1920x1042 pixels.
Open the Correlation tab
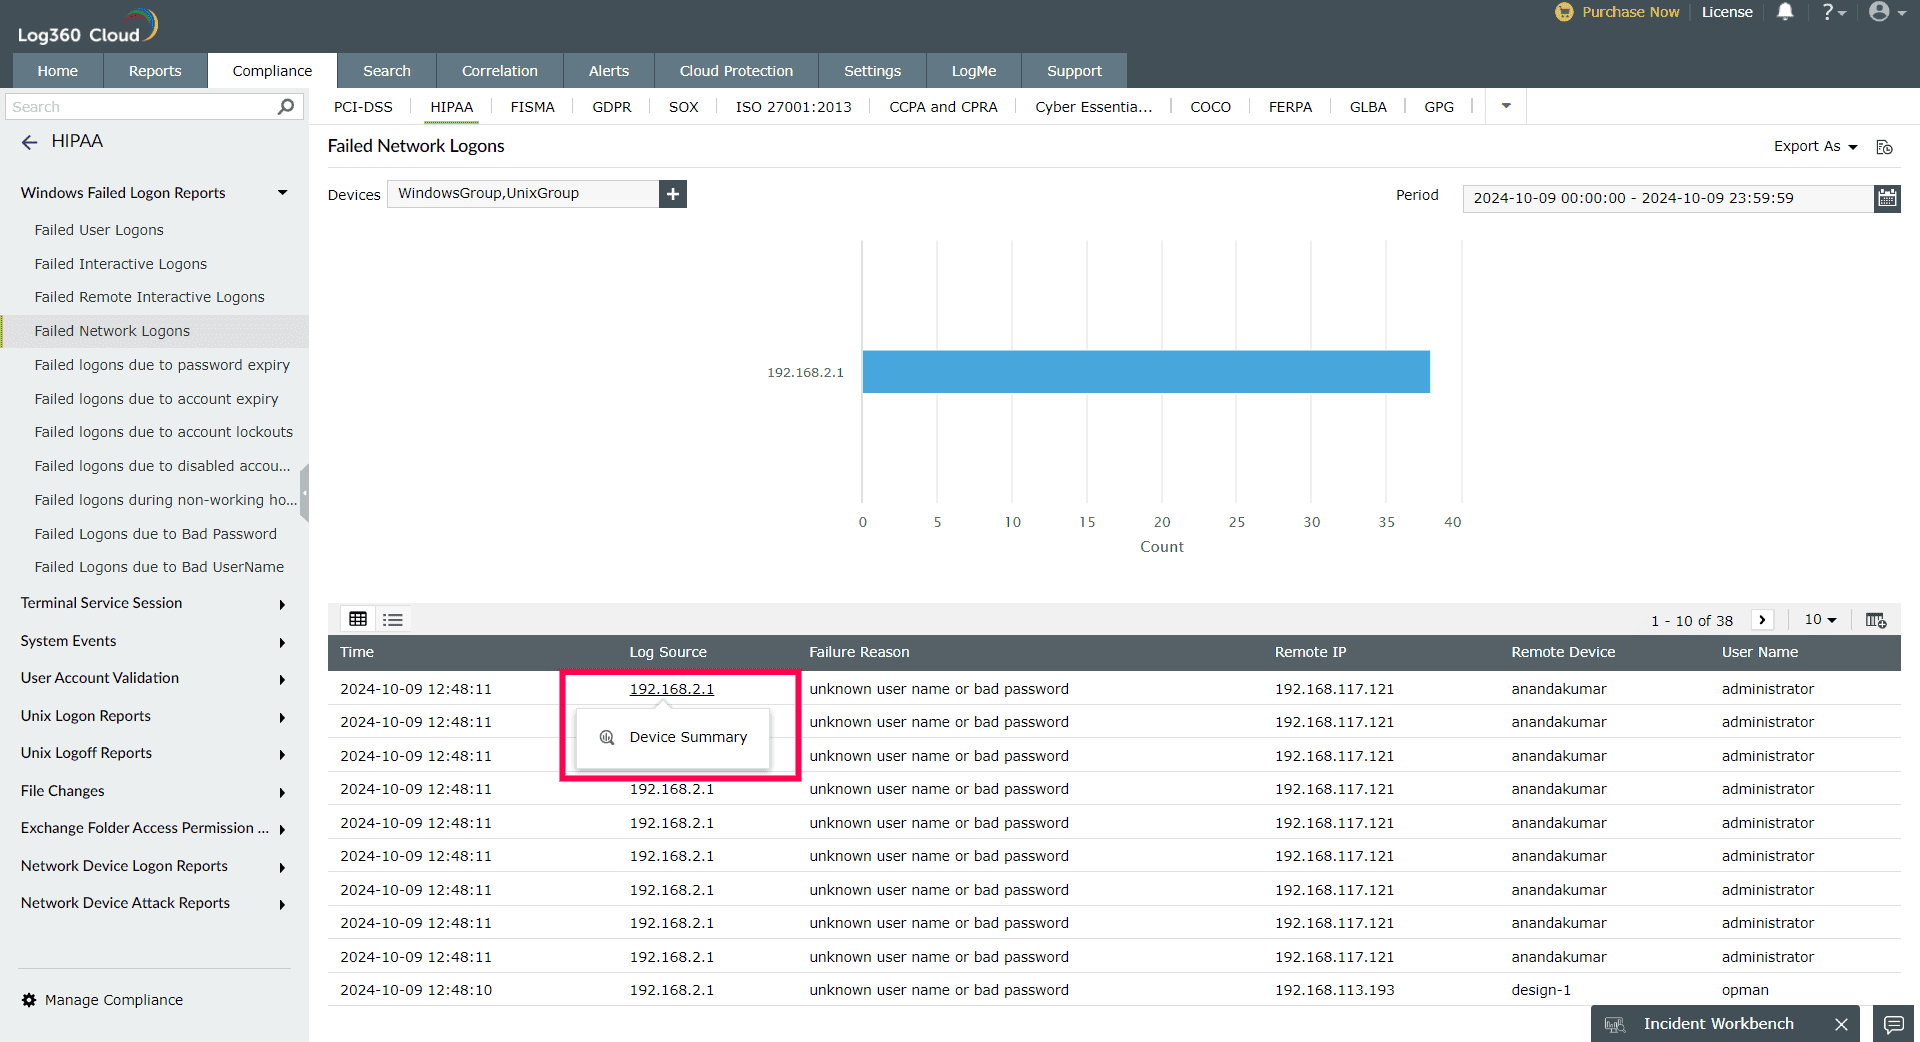[500, 71]
